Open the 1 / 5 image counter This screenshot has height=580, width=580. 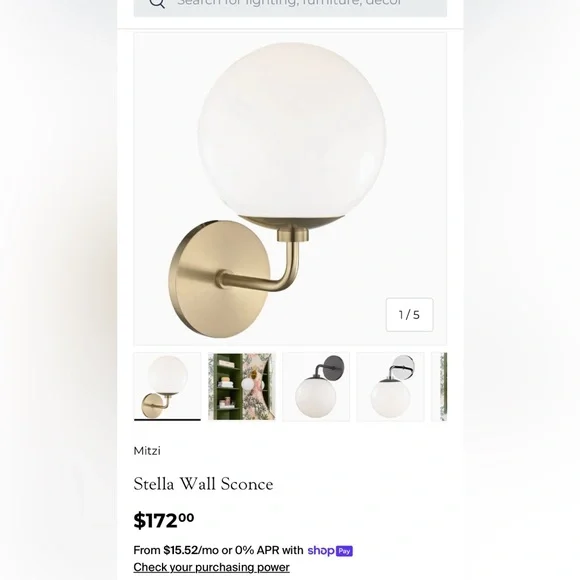(x=409, y=315)
